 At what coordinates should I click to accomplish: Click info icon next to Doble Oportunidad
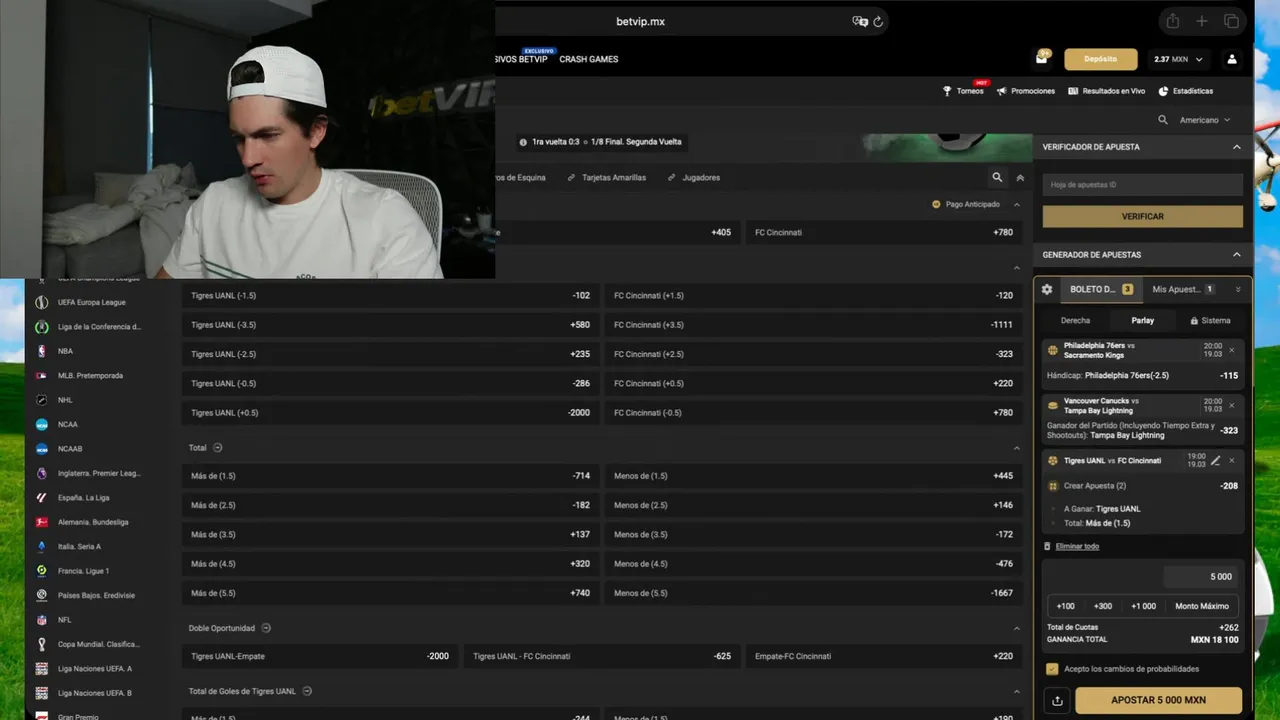(x=266, y=628)
